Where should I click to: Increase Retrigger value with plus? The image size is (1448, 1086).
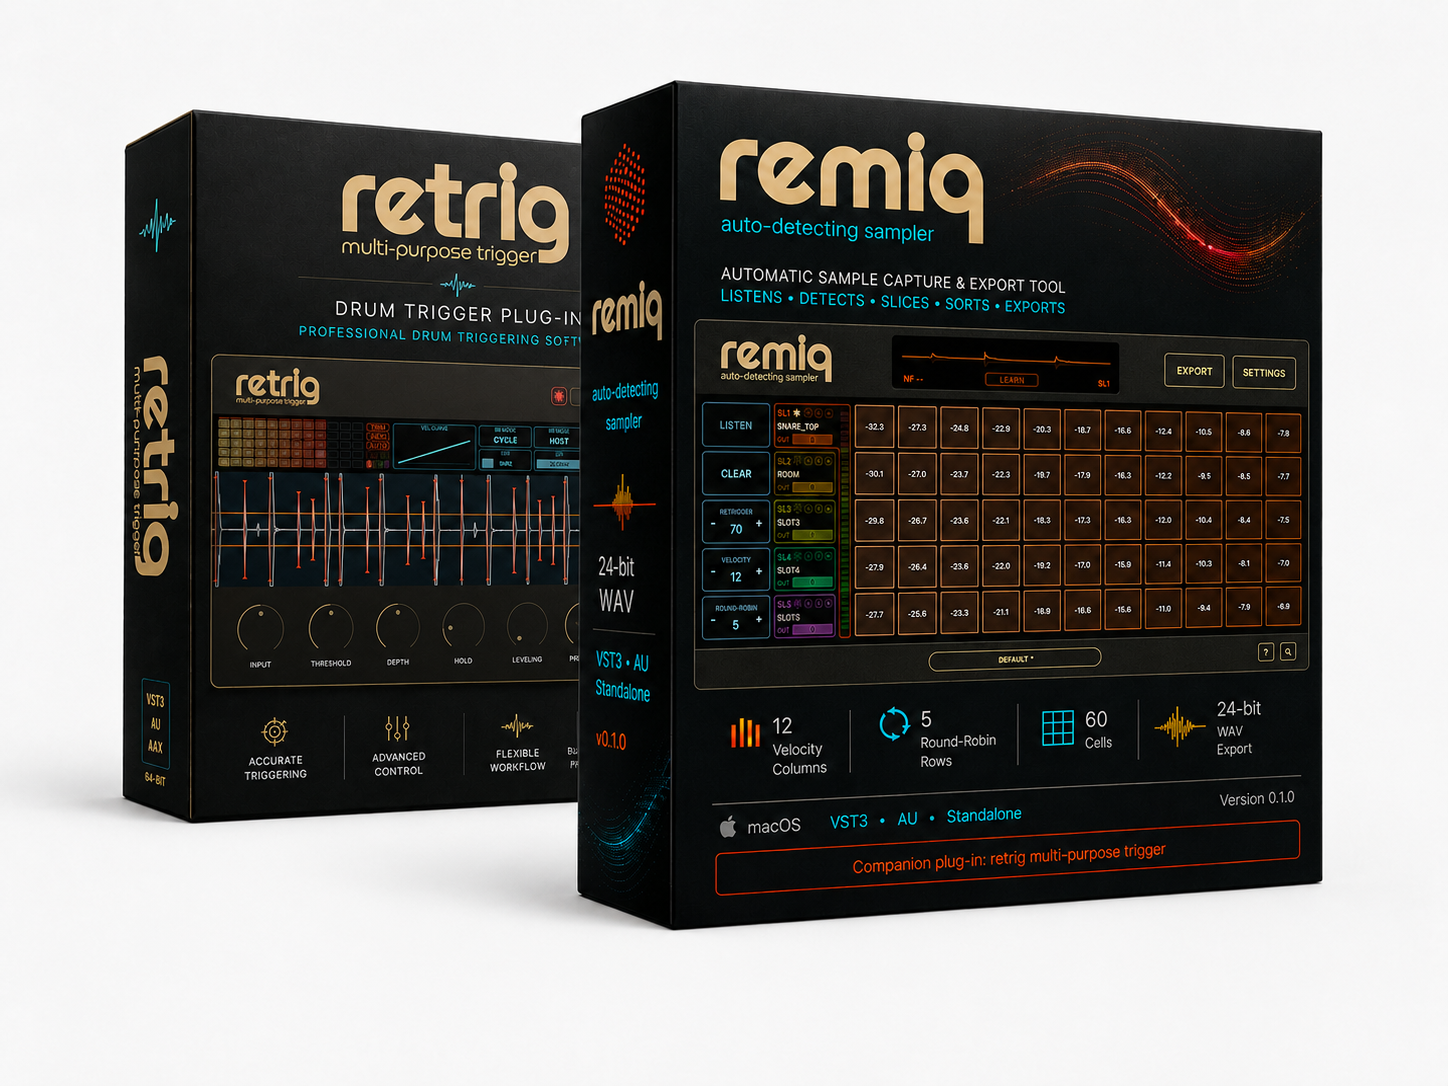[759, 524]
